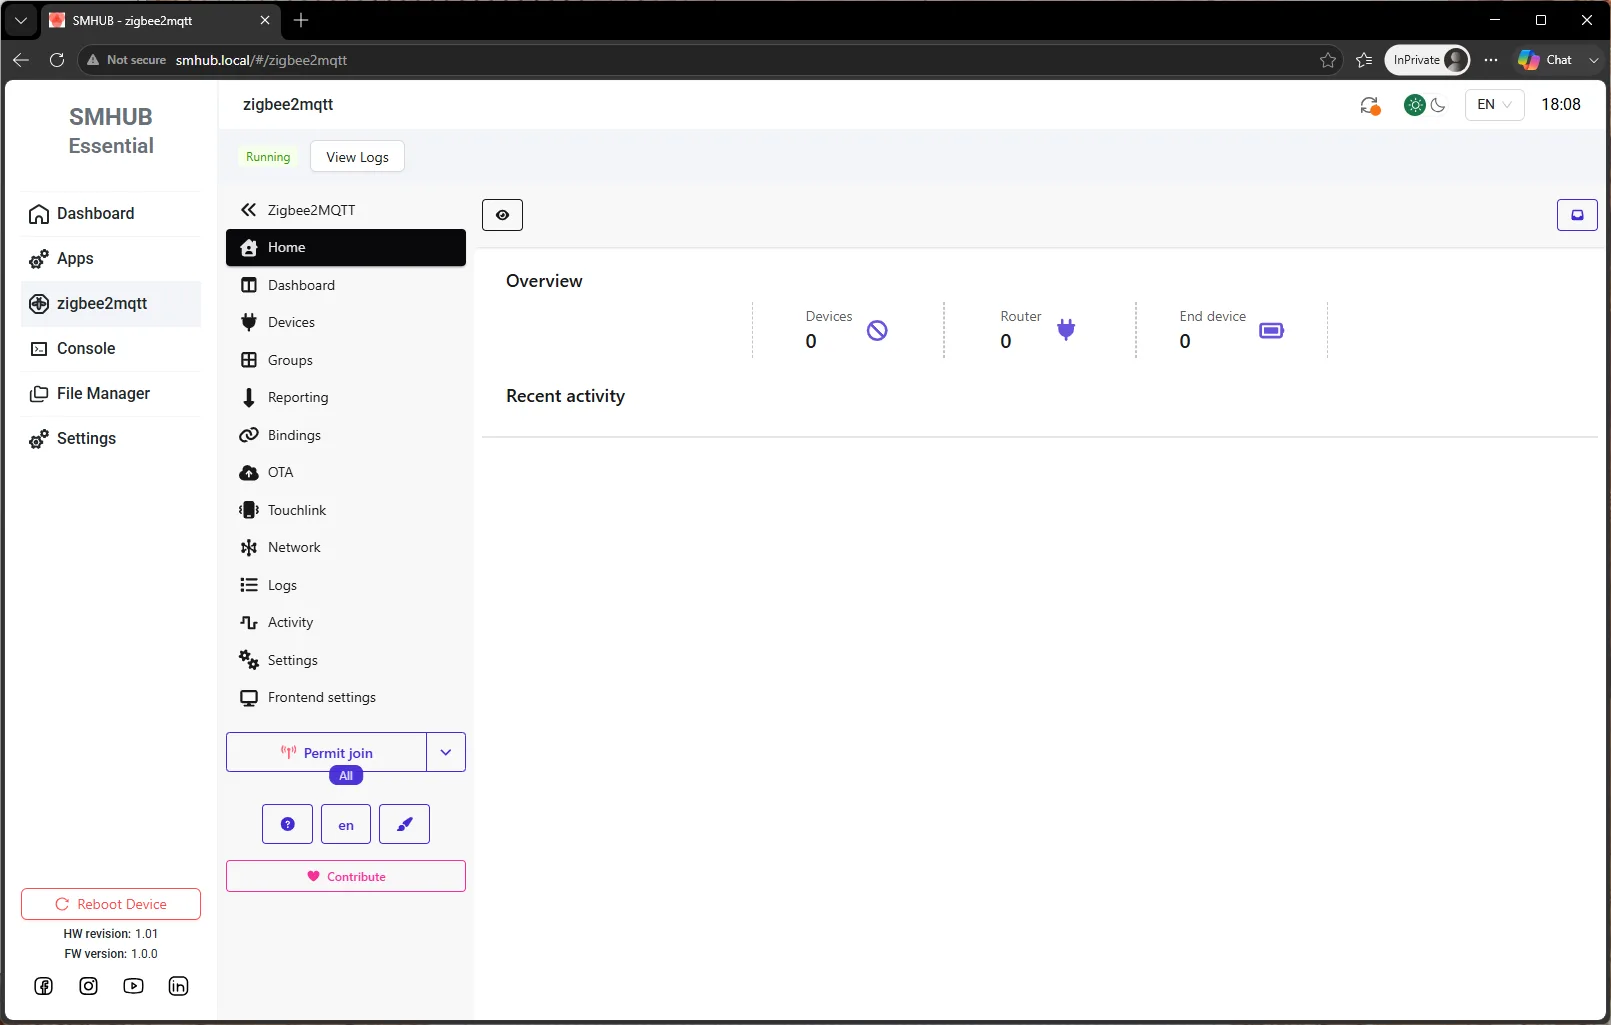Click browser back arrow

pos(21,60)
